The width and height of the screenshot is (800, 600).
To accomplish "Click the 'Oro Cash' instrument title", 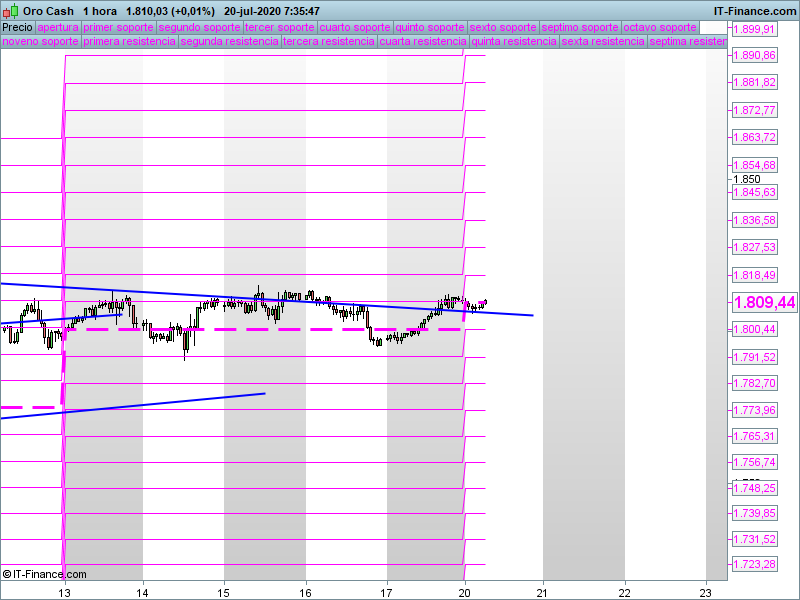I will 49,11.
